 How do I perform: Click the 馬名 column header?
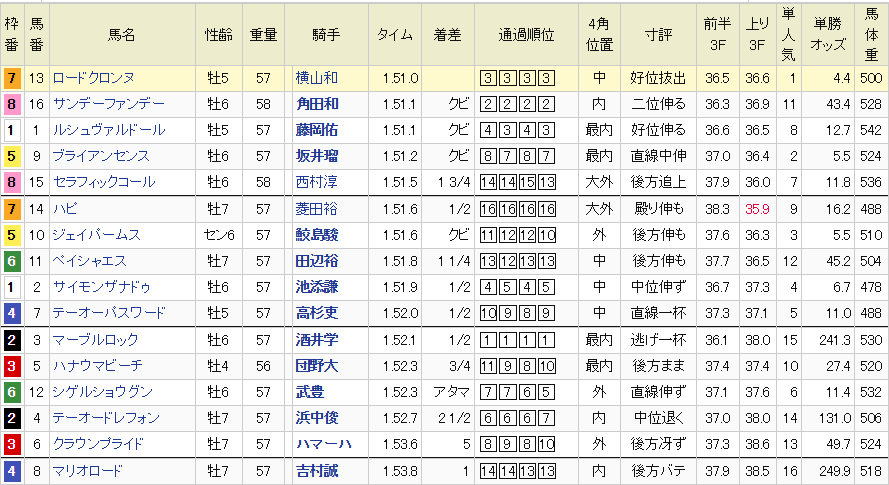tap(121, 34)
